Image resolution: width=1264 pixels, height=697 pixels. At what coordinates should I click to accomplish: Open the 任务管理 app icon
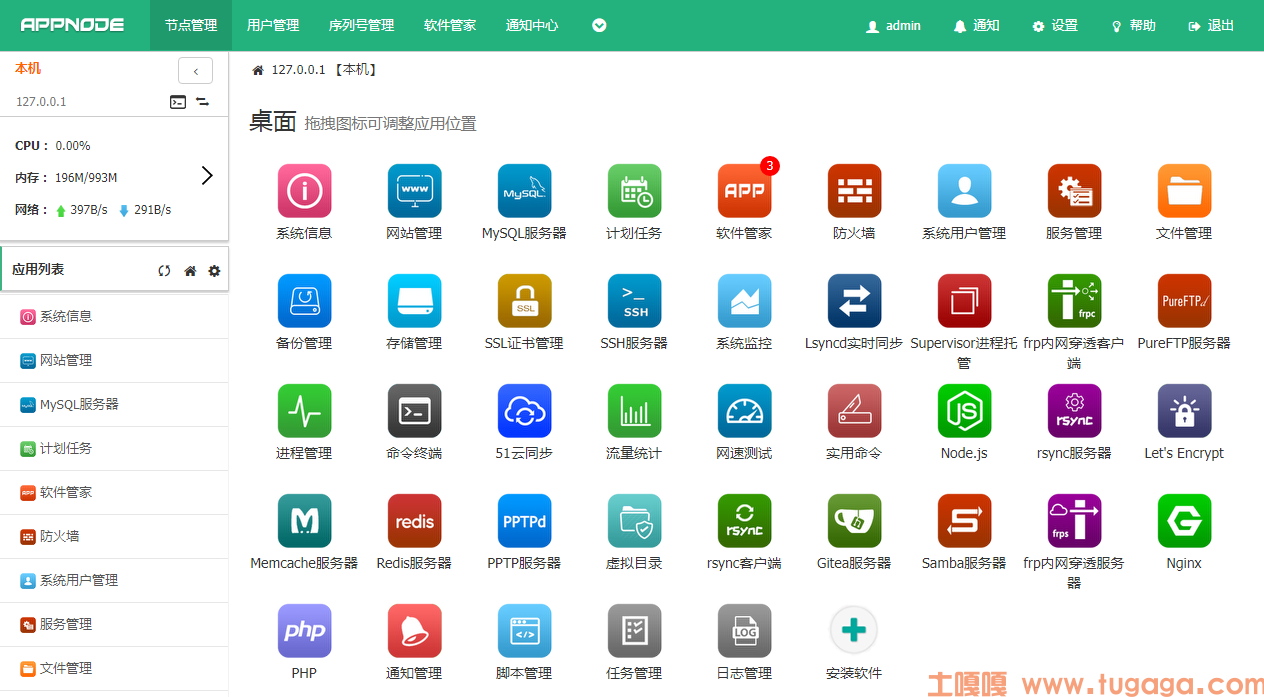pyautogui.click(x=634, y=631)
